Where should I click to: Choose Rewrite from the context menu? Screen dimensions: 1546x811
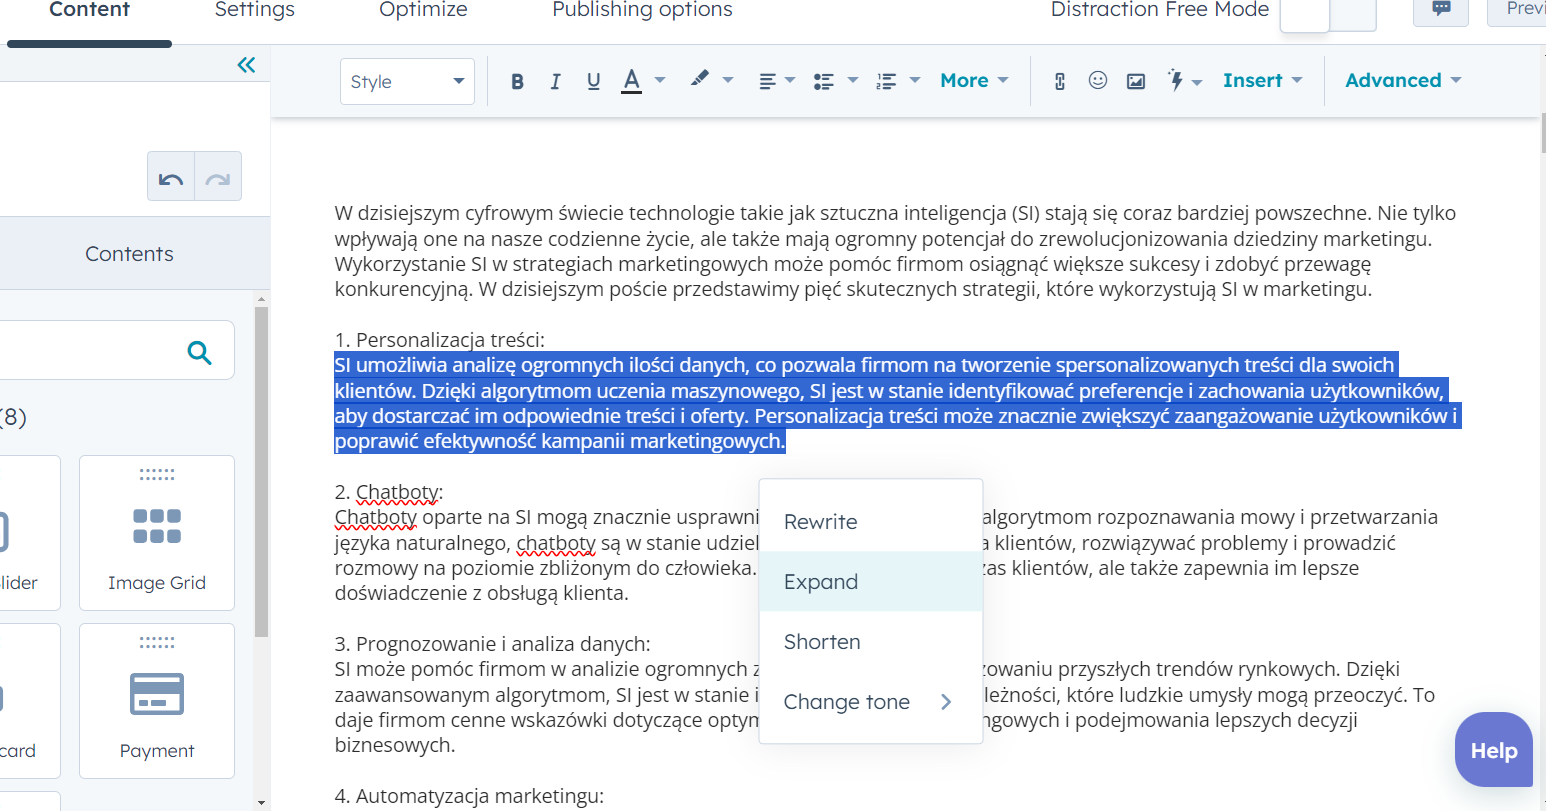click(871, 522)
